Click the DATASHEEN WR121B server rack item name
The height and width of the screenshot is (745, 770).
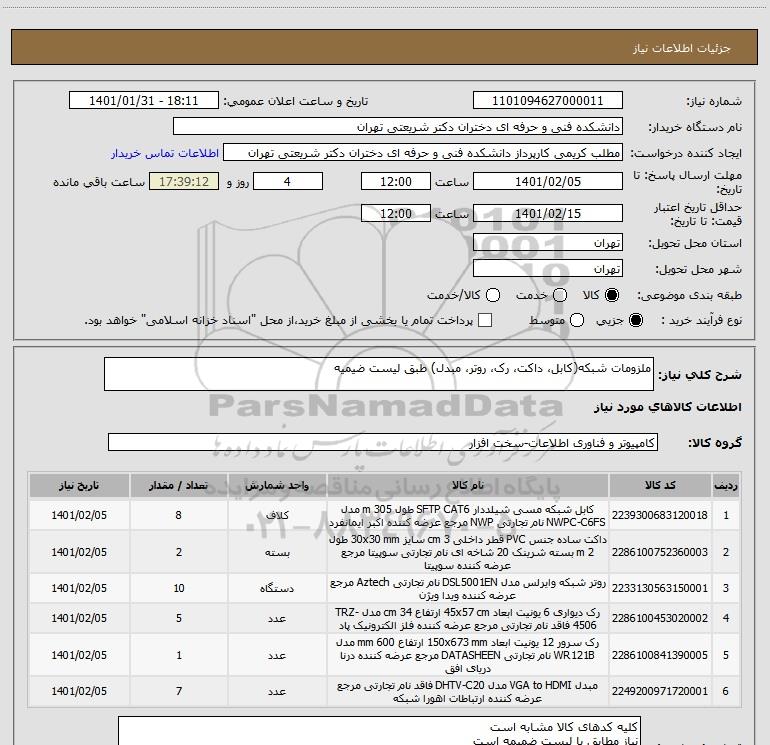468,655
